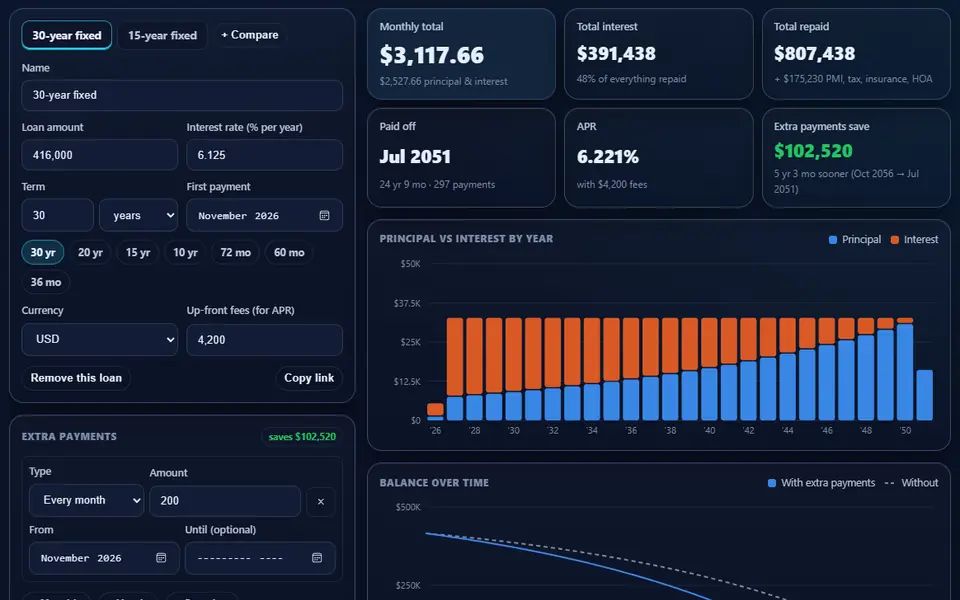The width and height of the screenshot is (960, 600).
Task: Select the 36 mo term preset
Action: click(46, 282)
